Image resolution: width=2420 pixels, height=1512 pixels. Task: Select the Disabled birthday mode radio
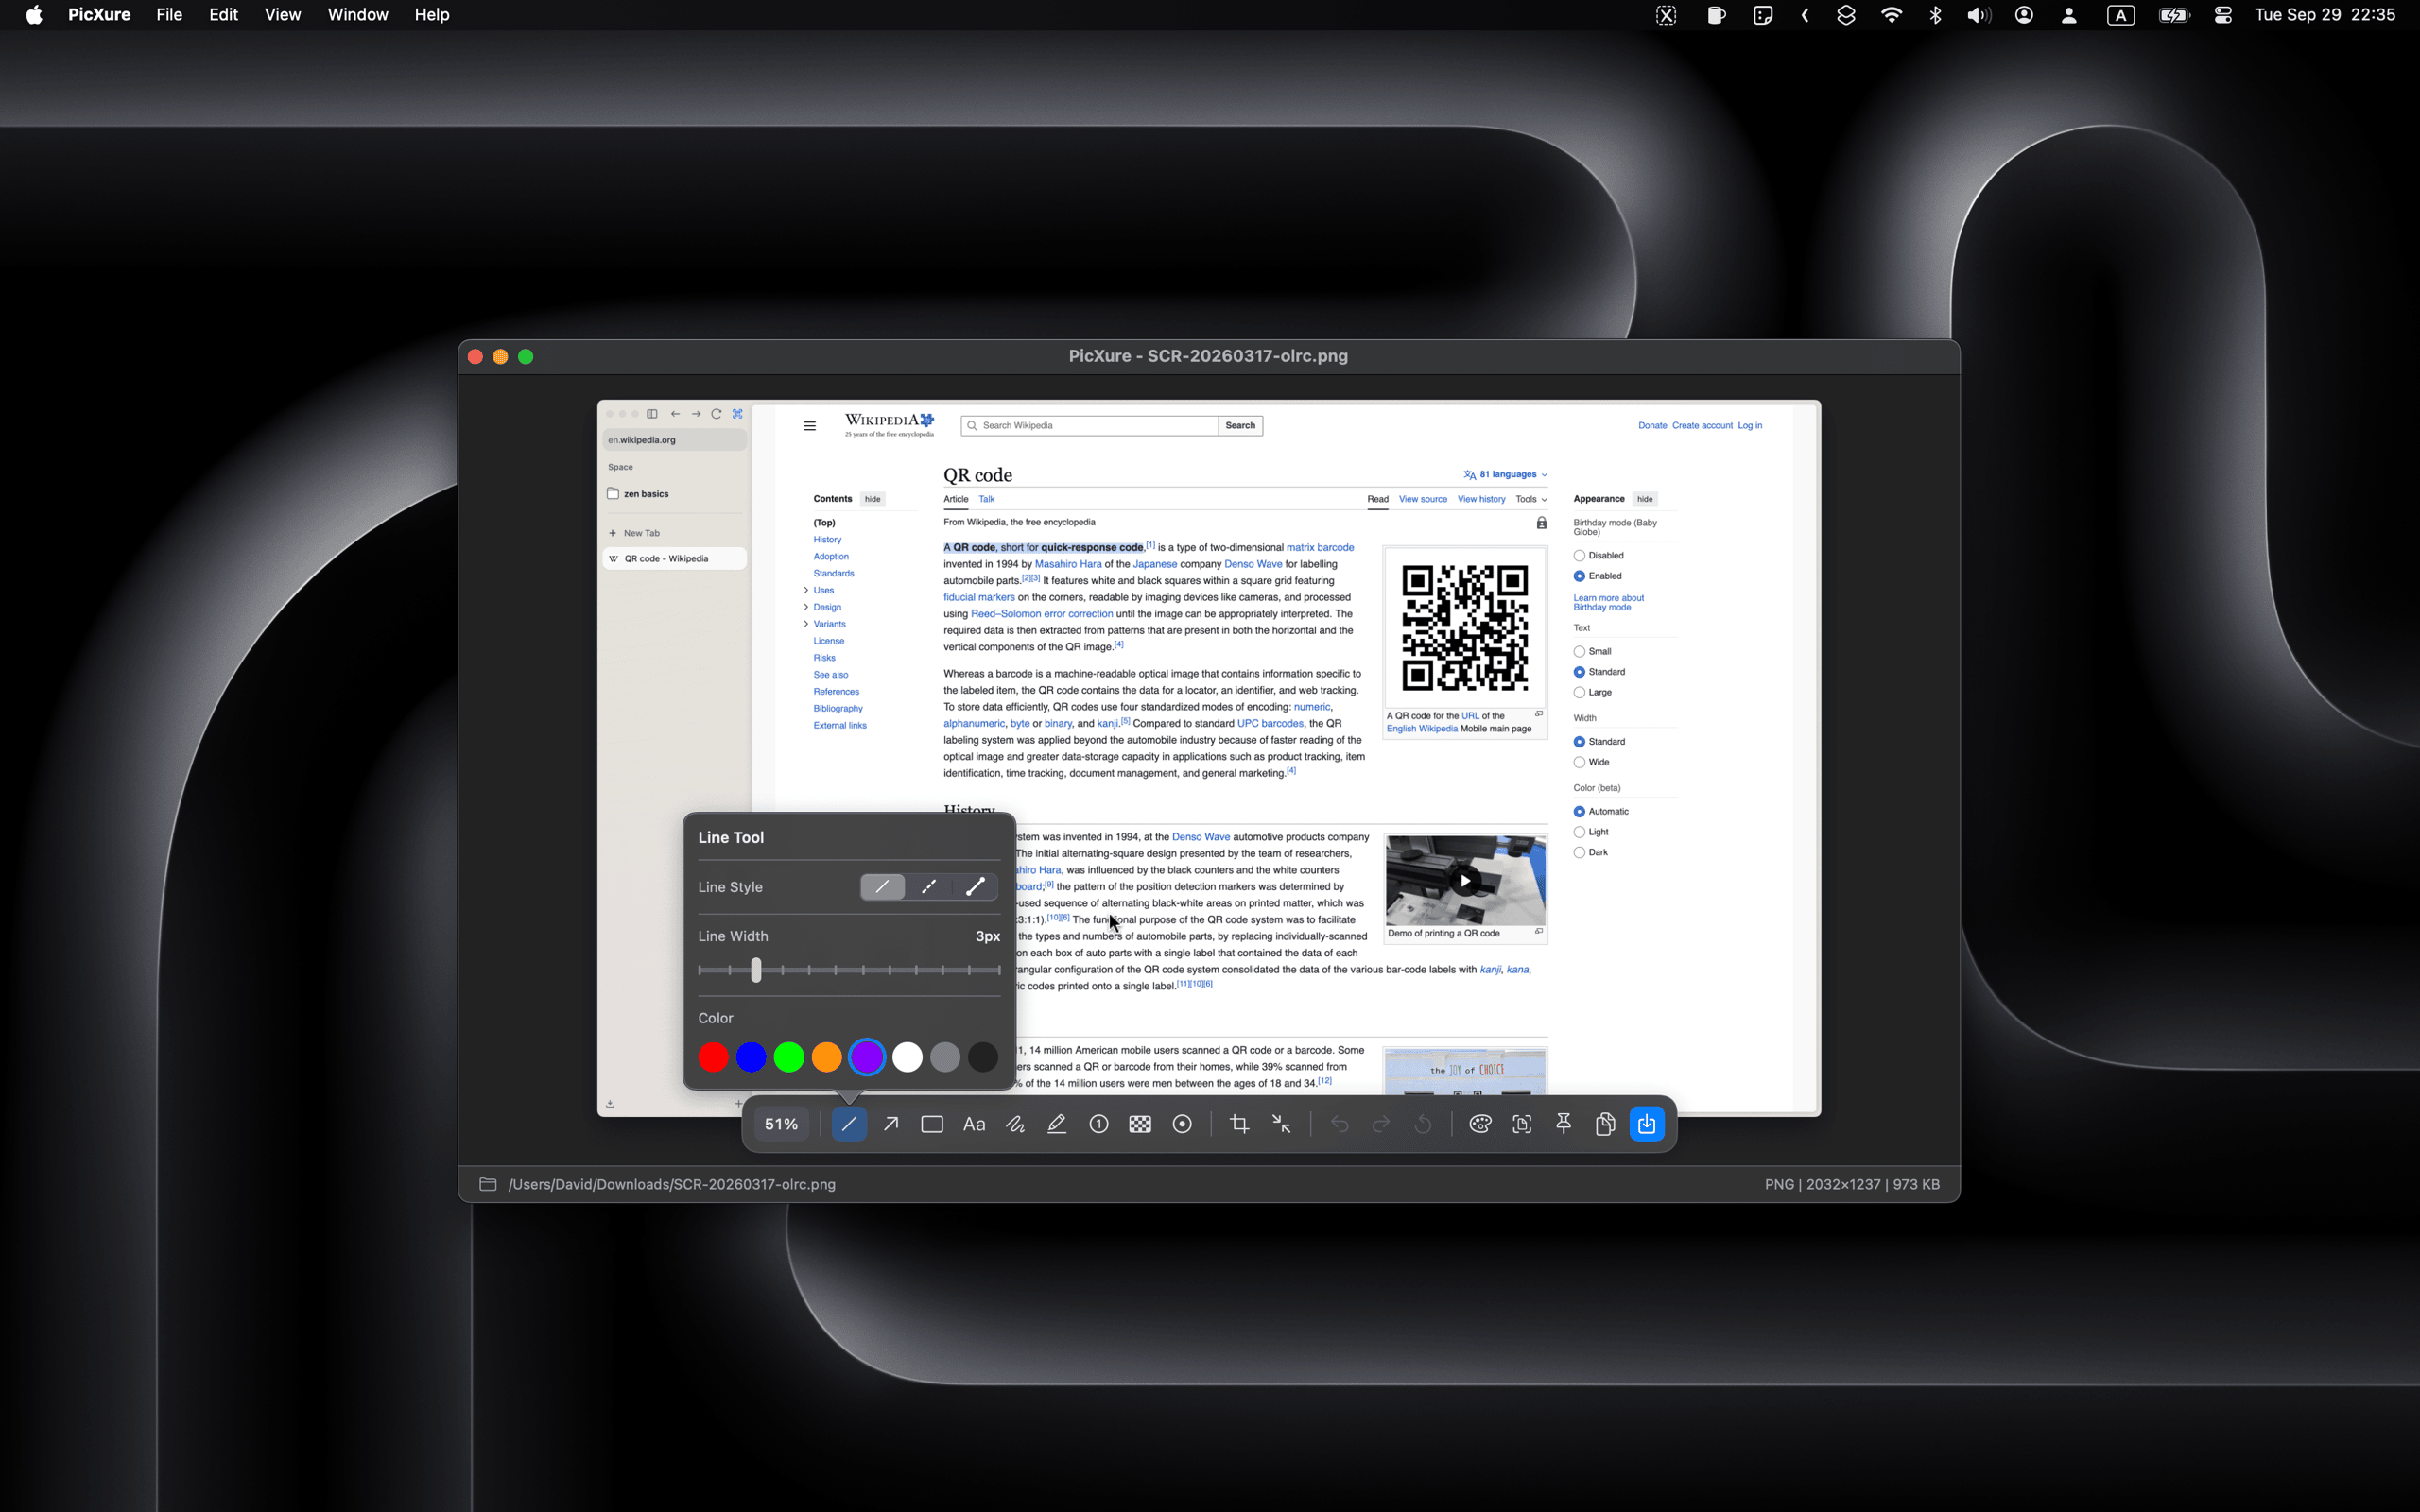tap(1580, 556)
